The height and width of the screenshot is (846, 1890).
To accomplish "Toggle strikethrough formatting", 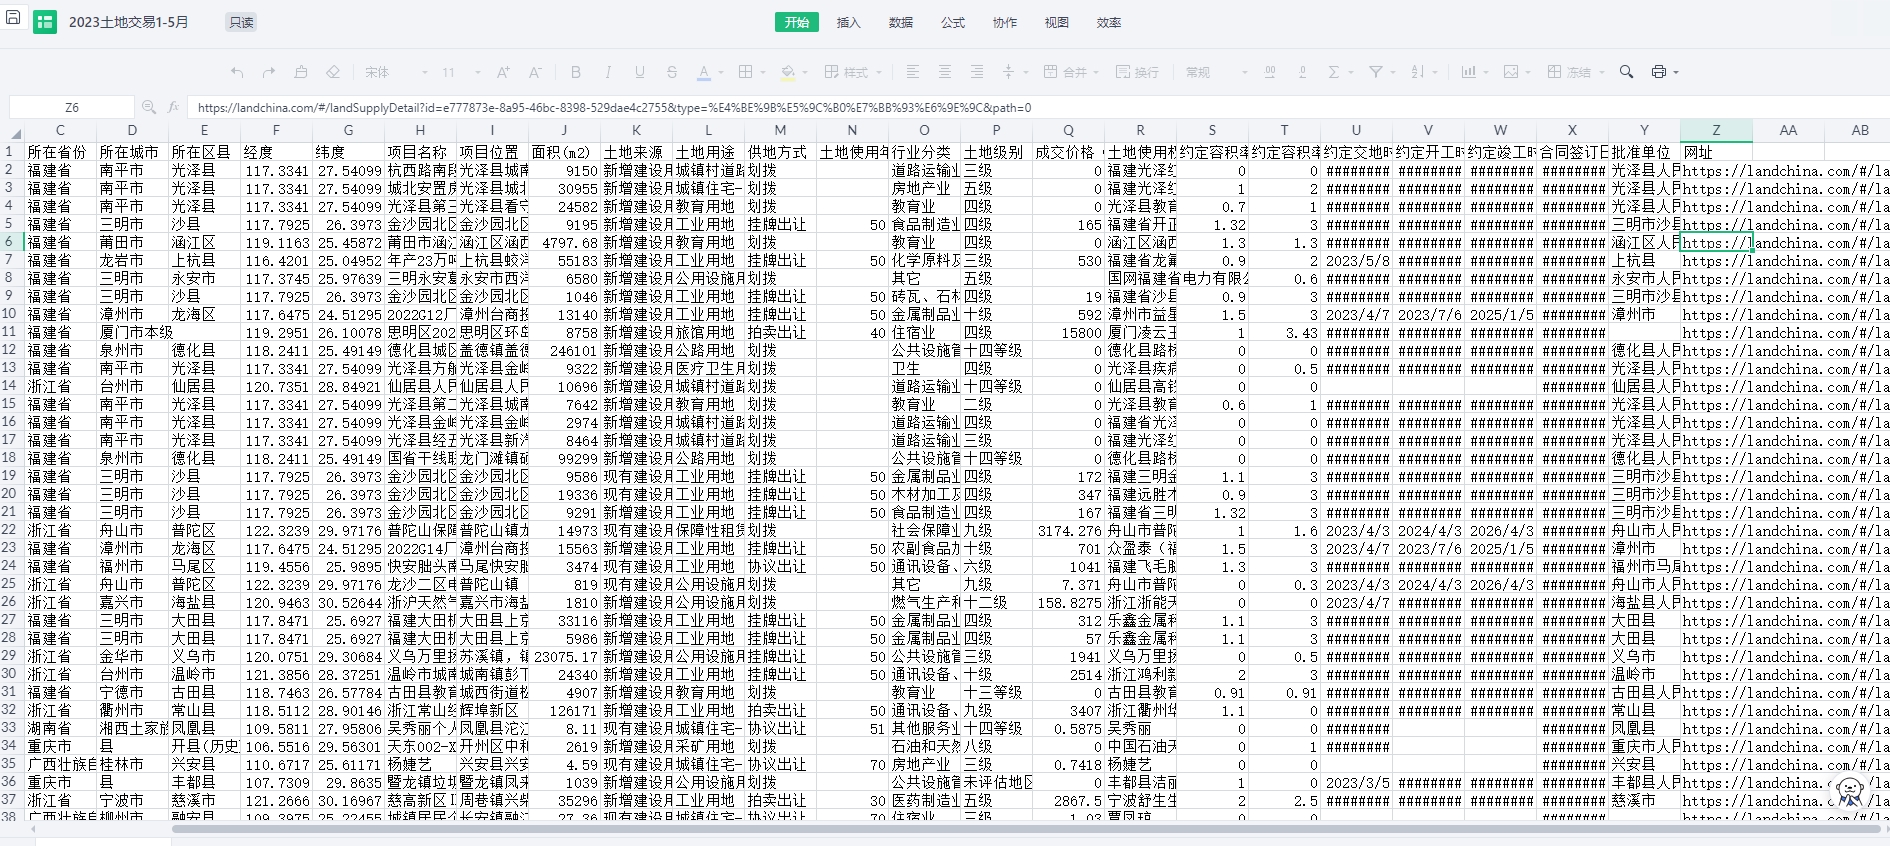I will pyautogui.click(x=671, y=72).
